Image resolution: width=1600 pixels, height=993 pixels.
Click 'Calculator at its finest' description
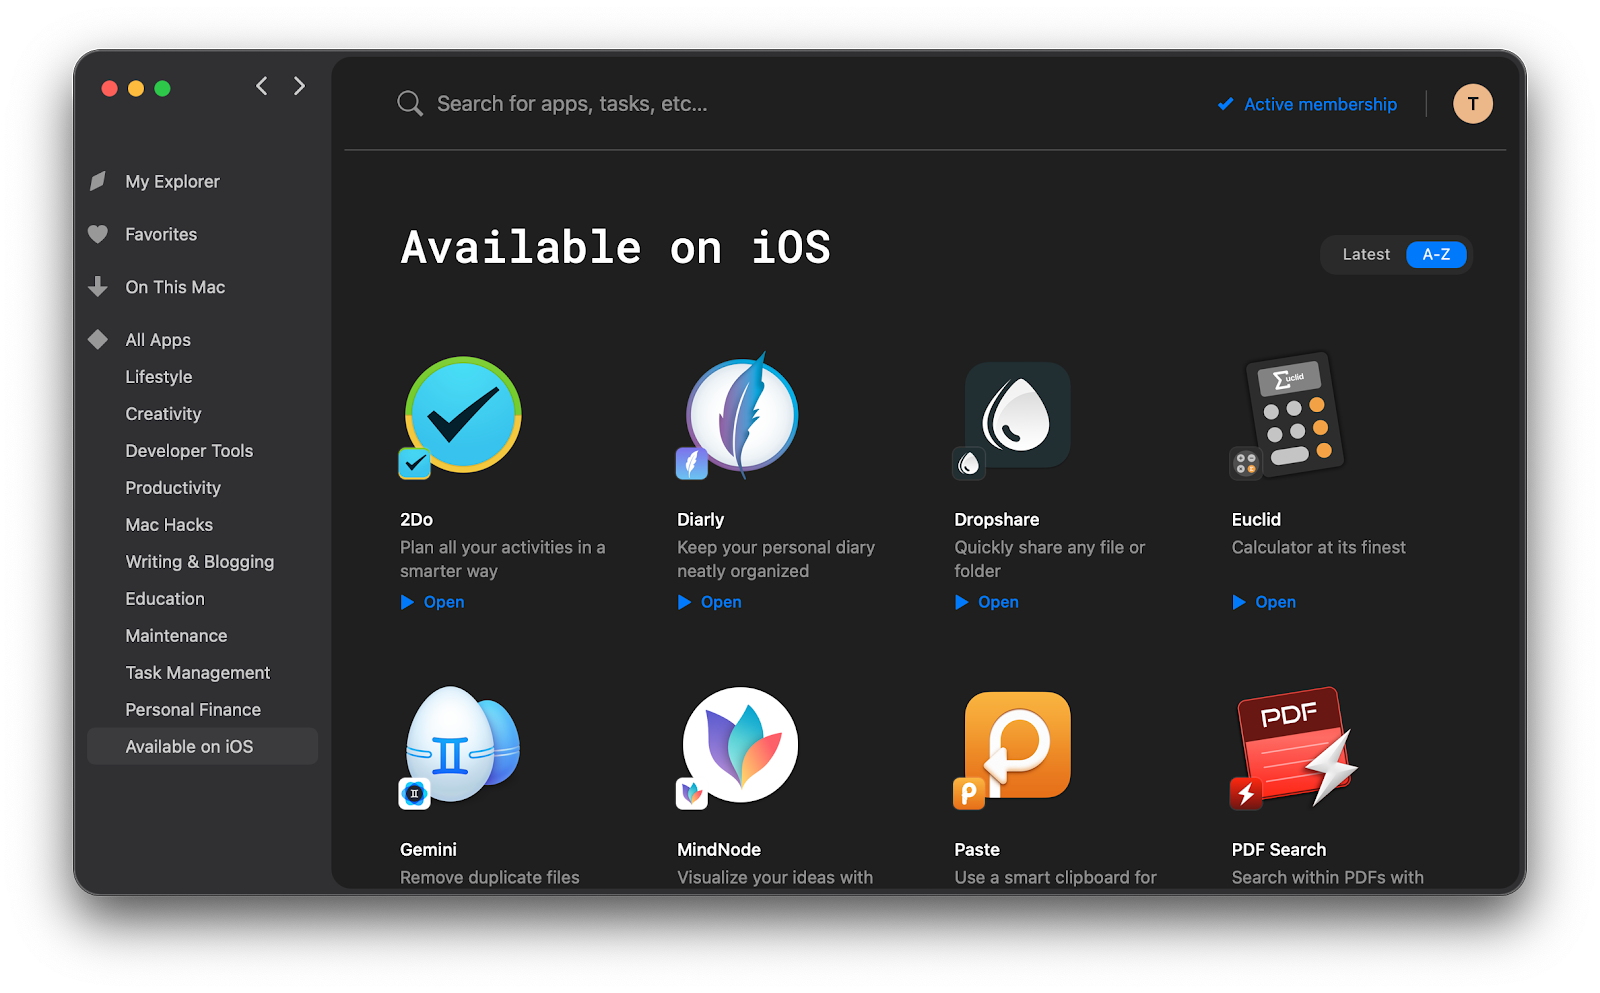click(x=1318, y=548)
